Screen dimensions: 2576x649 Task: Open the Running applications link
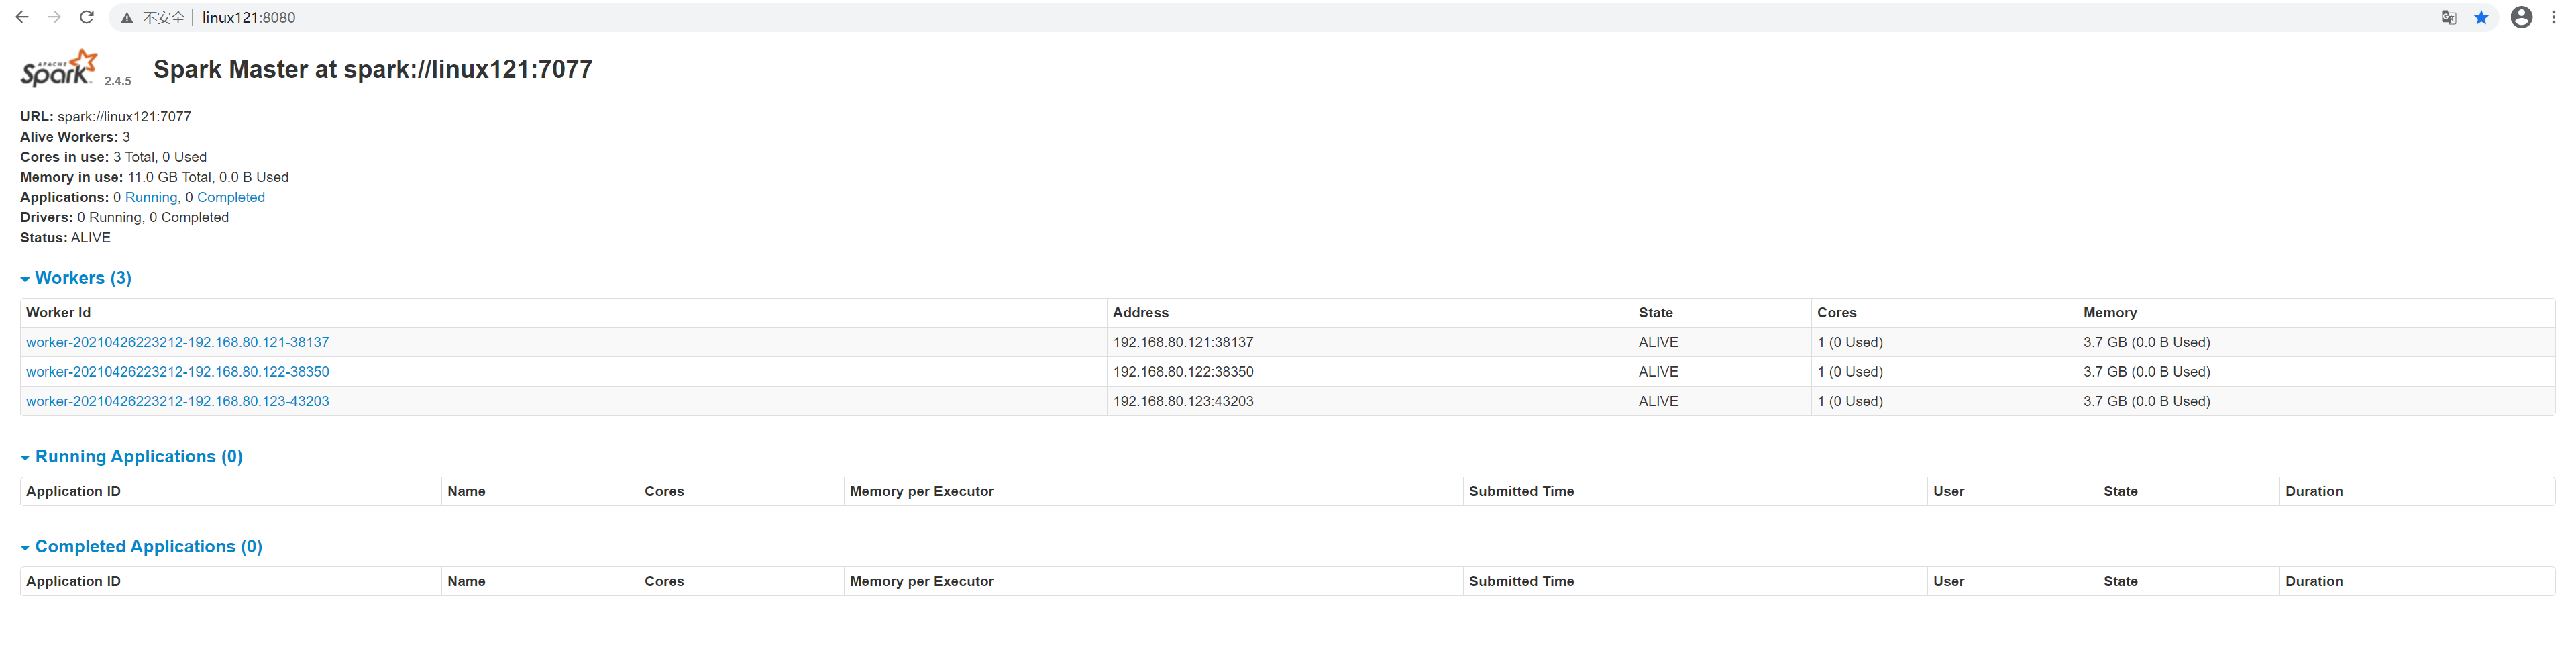(151, 198)
